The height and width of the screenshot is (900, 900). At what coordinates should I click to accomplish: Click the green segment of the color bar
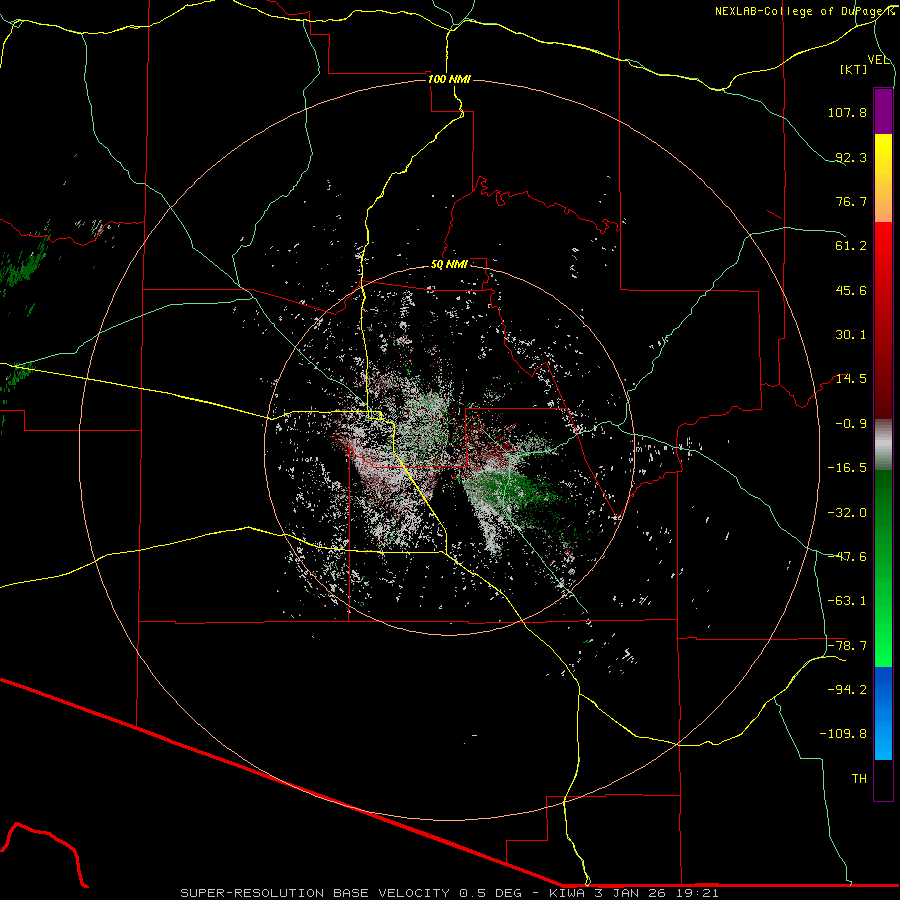[883, 568]
